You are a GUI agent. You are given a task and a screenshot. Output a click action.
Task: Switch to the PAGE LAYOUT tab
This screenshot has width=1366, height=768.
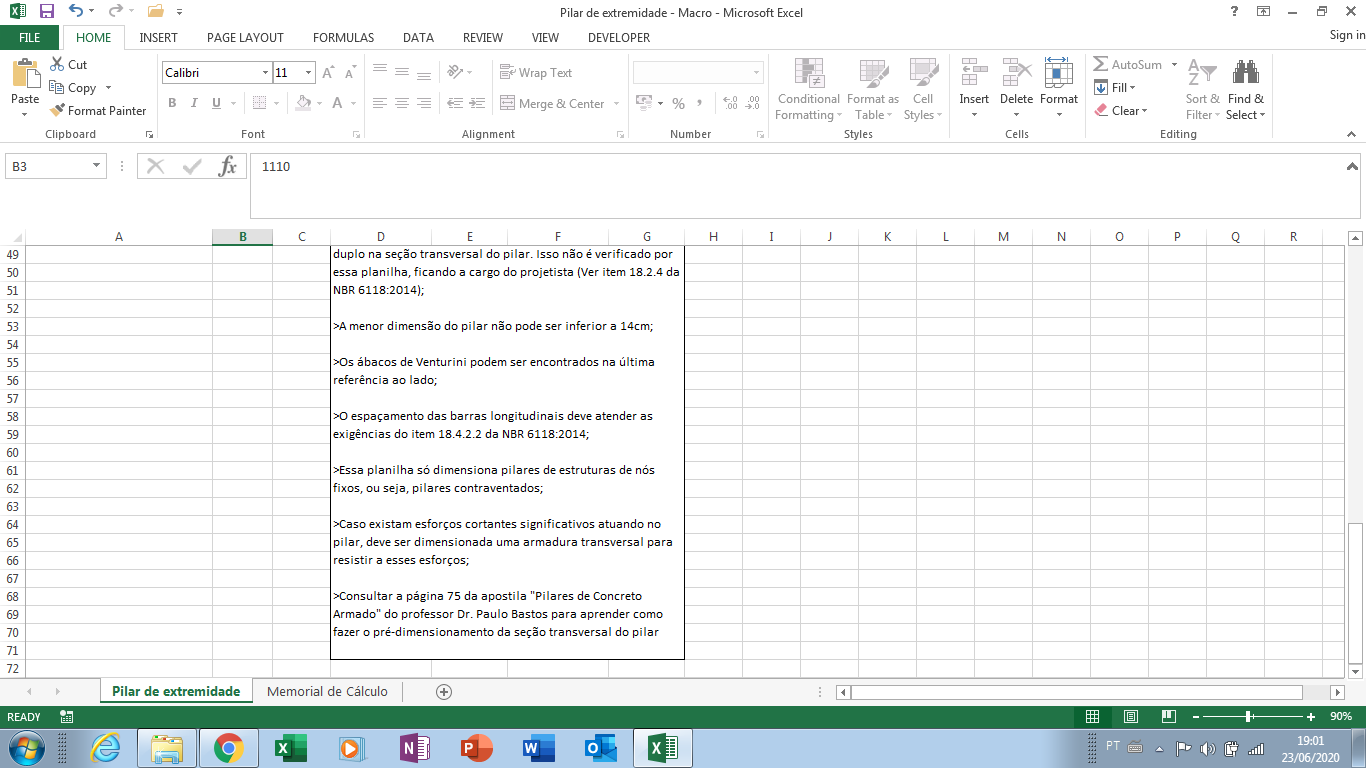[245, 37]
